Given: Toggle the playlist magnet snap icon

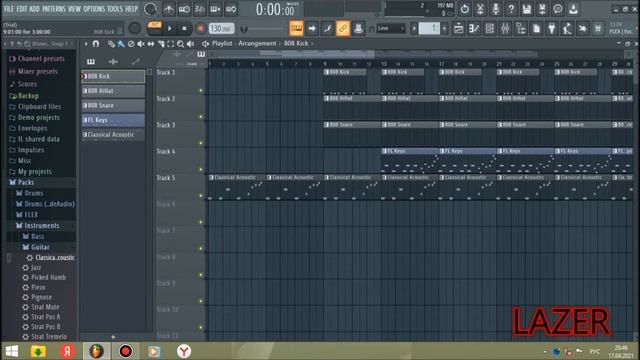Looking at the screenshot, I should (x=96, y=43).
